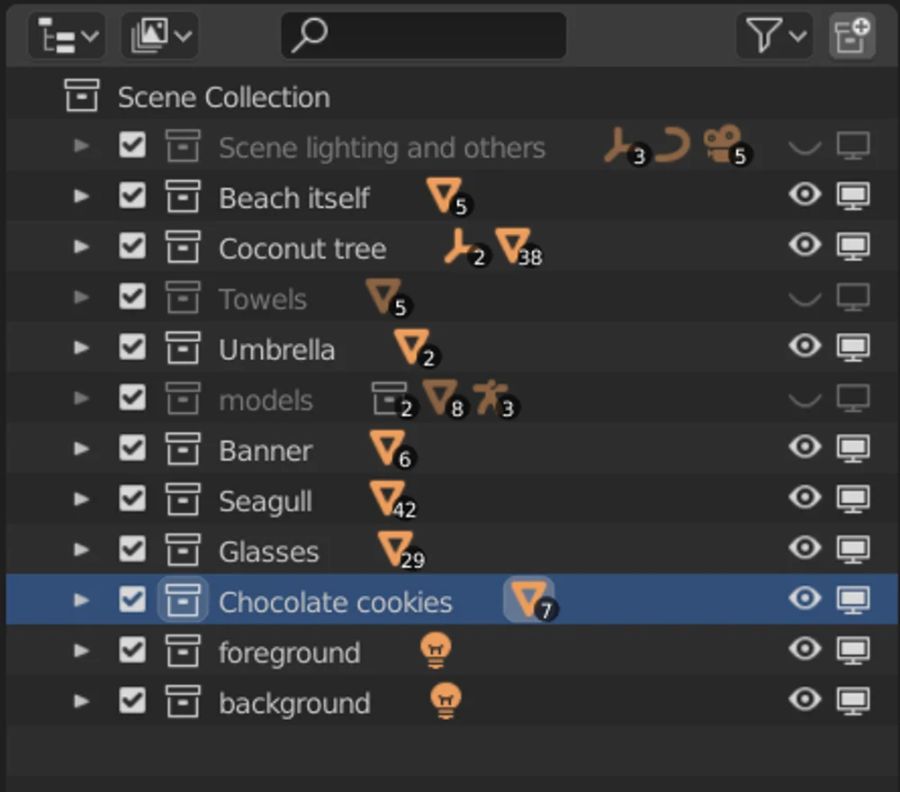Expand the Coconut tree collection

tap(82, 247)
